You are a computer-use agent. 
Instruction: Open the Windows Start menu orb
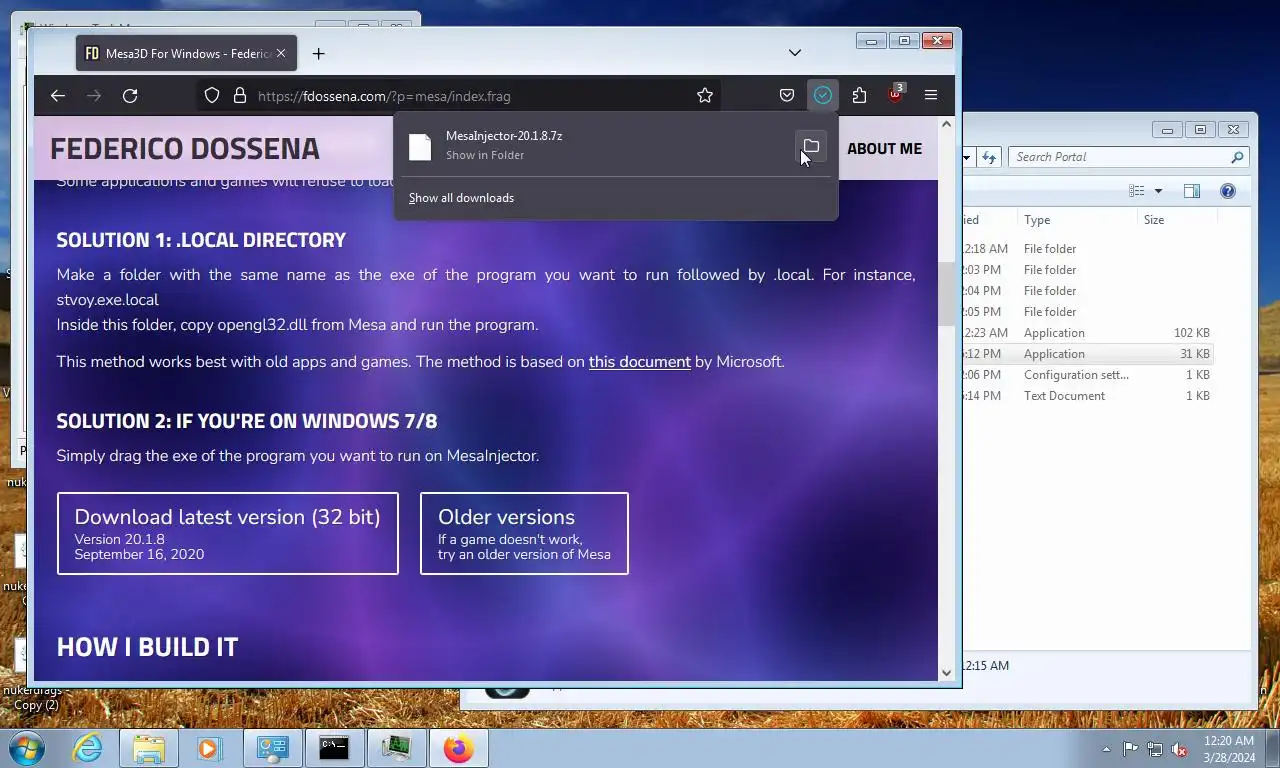pyautogui.click(x=27, y=748)
